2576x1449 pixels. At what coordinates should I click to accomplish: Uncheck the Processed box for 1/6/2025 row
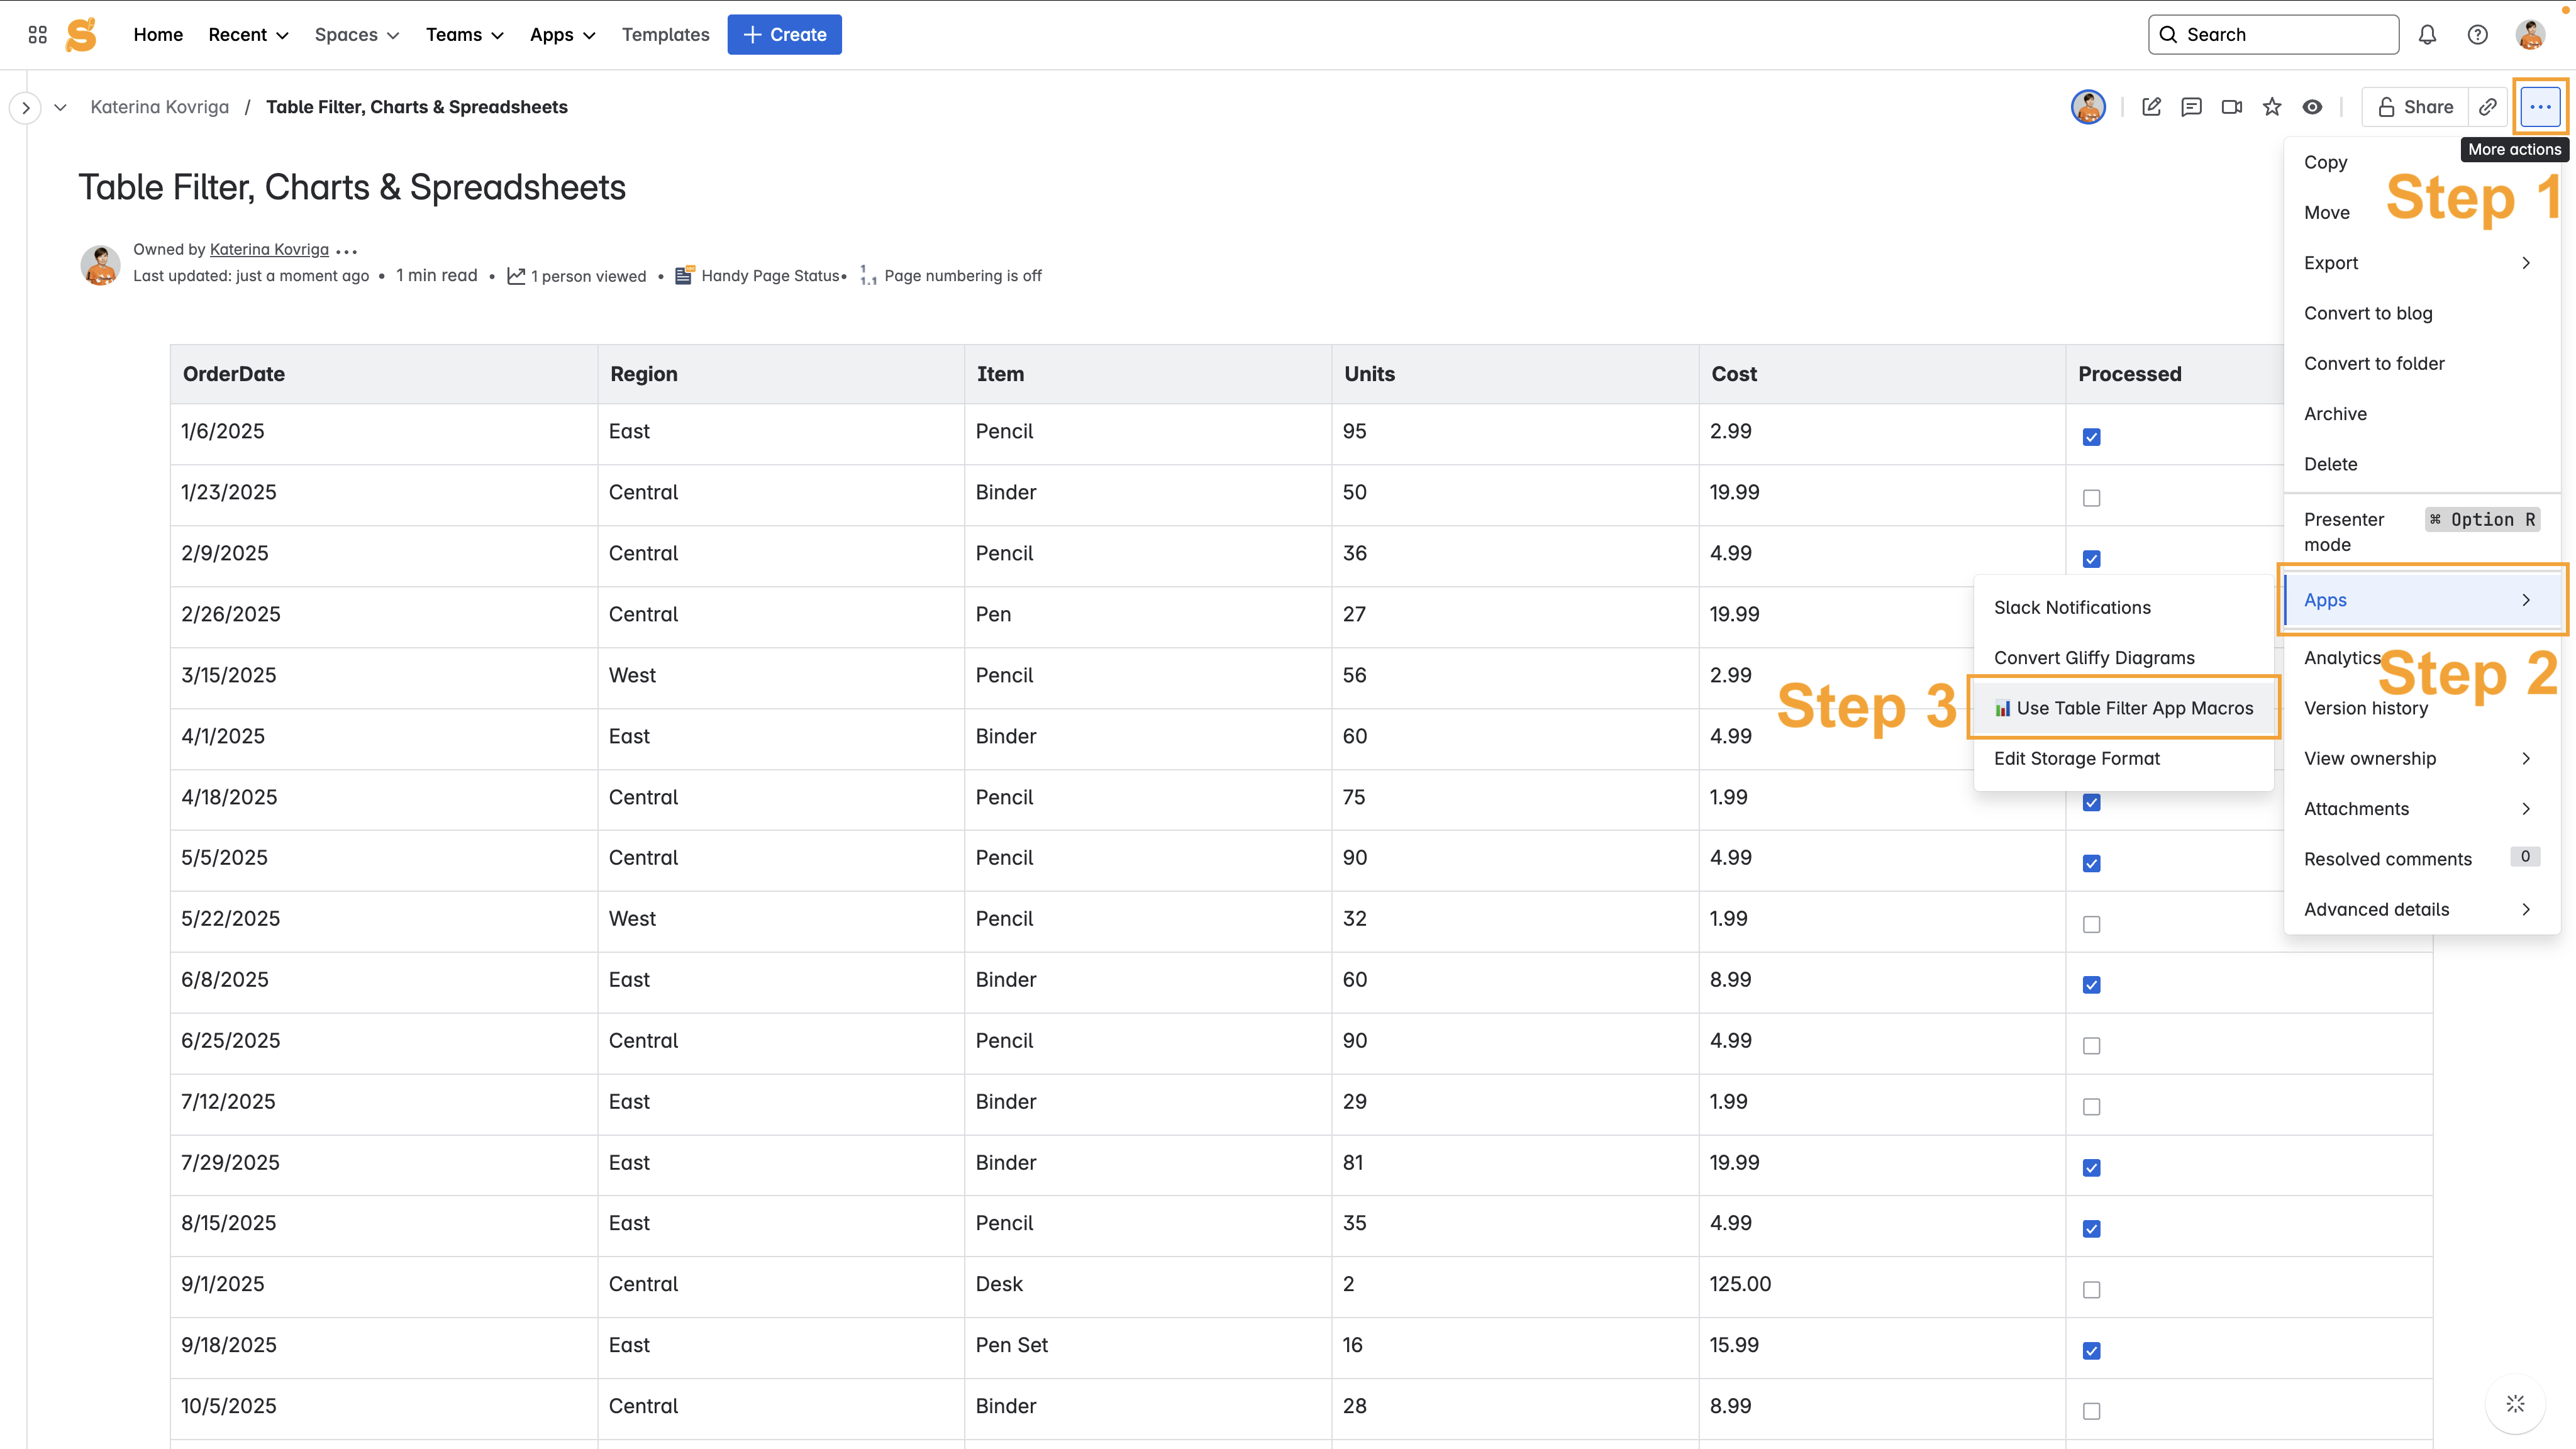[2091, 437]
